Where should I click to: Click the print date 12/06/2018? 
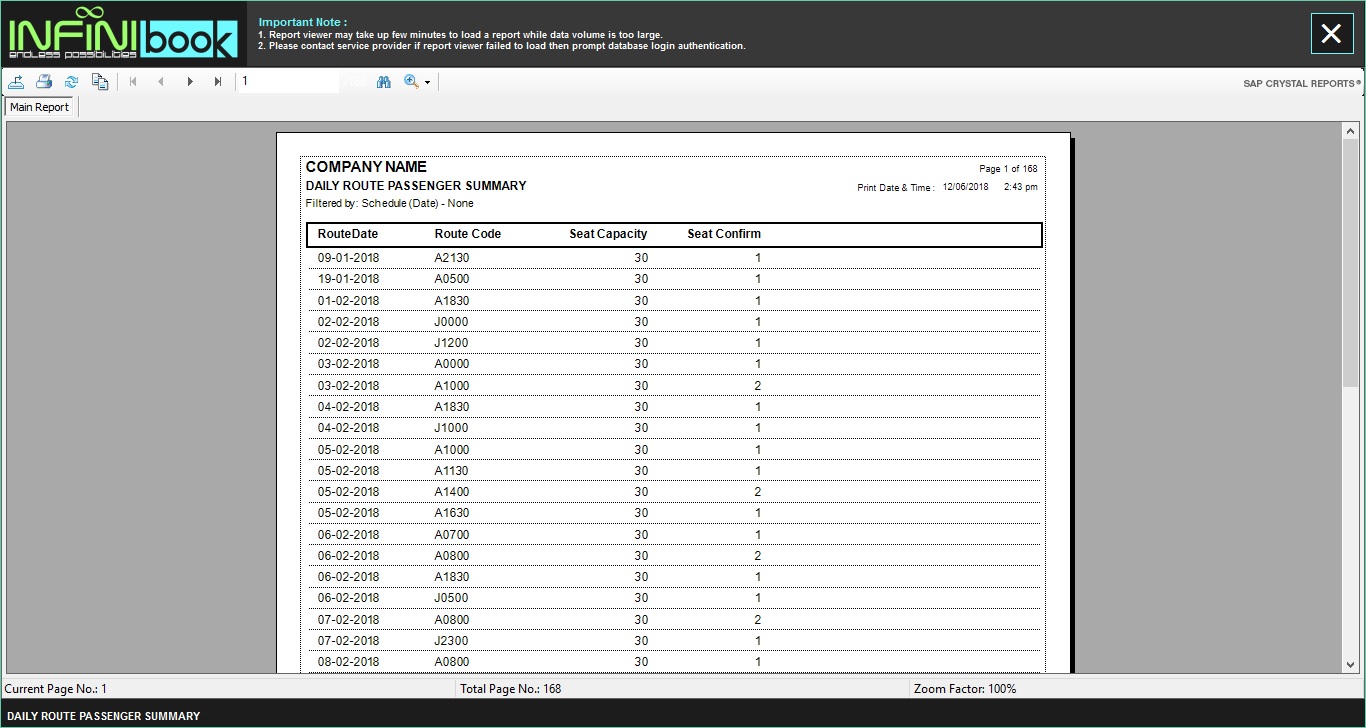pyautogui.click(x=965, y=187)
